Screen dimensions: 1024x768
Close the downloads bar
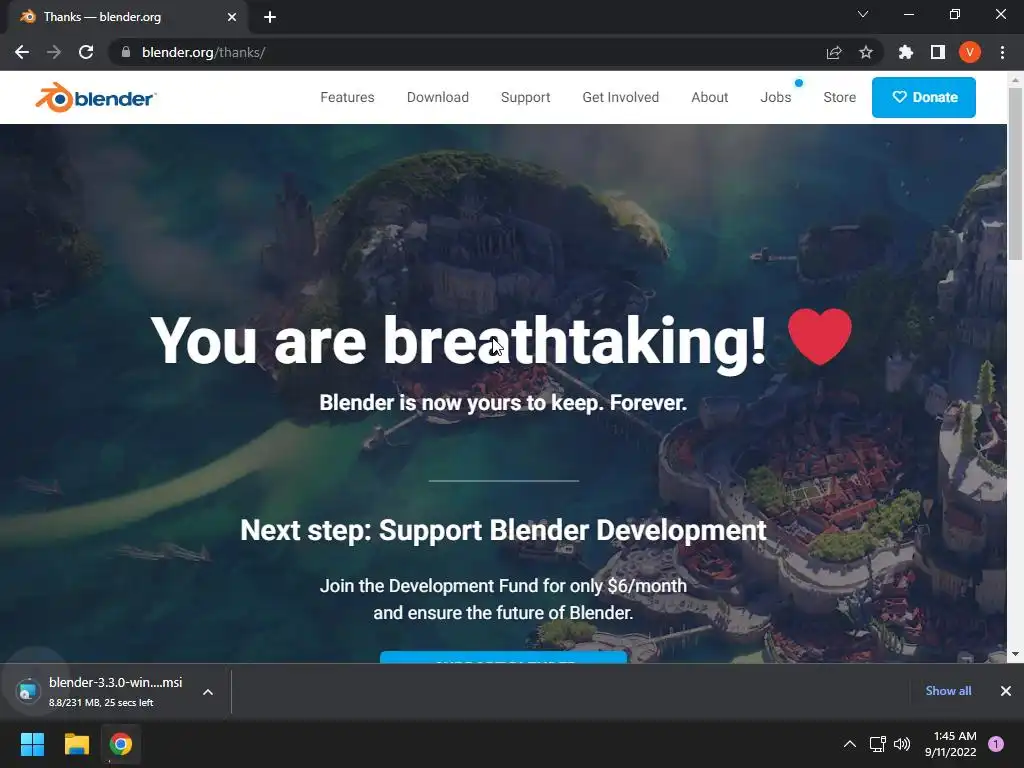(1006, 691)
